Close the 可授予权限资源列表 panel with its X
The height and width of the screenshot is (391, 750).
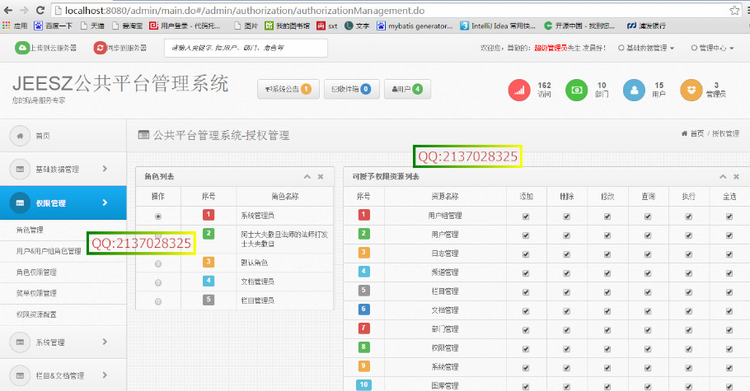click(x=737, y=177)
